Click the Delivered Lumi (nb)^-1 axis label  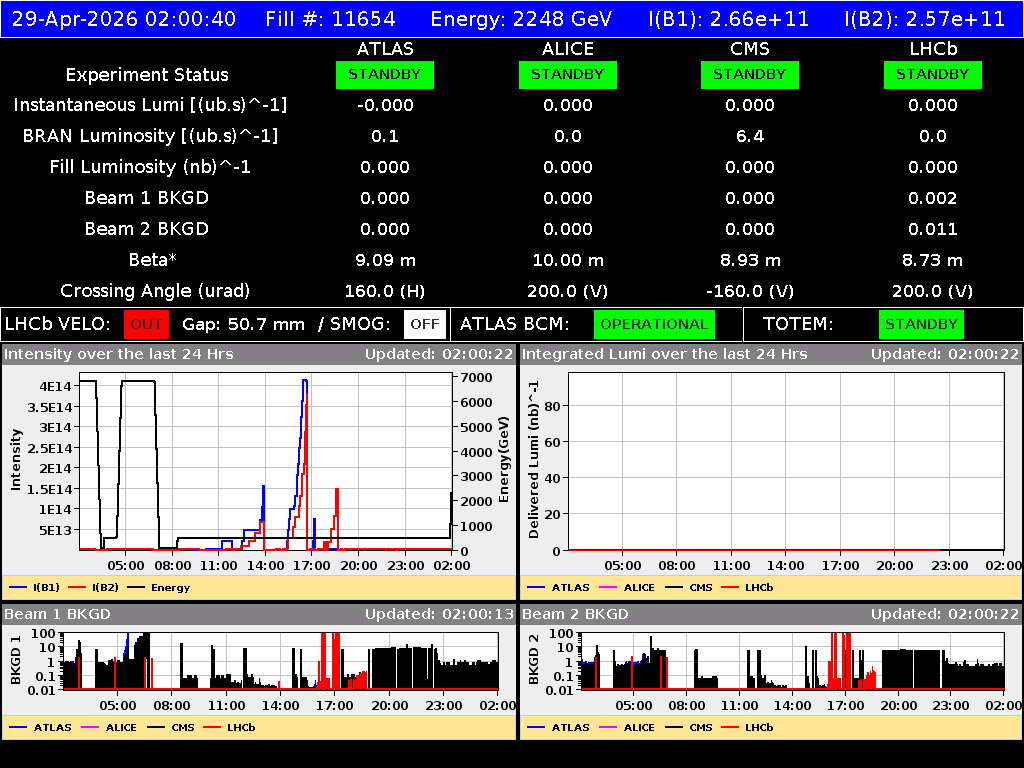pos(534,460)
